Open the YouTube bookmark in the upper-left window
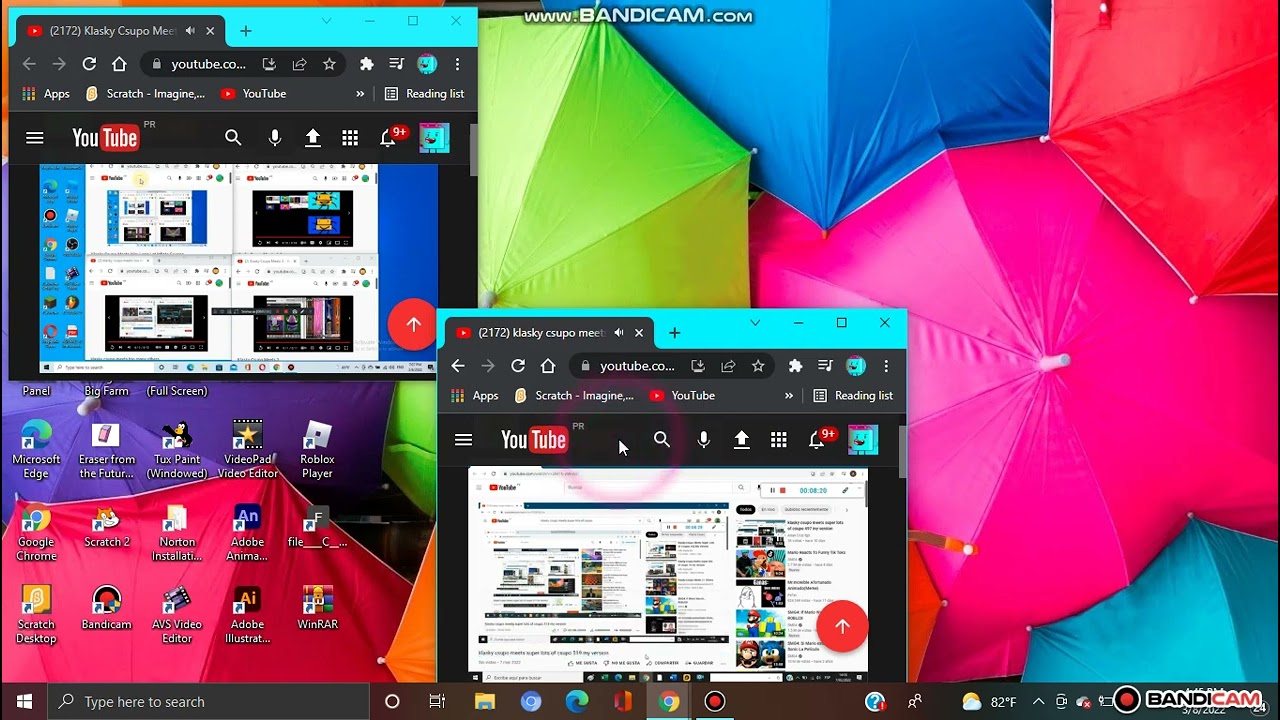1280x720 pixels. tap(254, 94)
